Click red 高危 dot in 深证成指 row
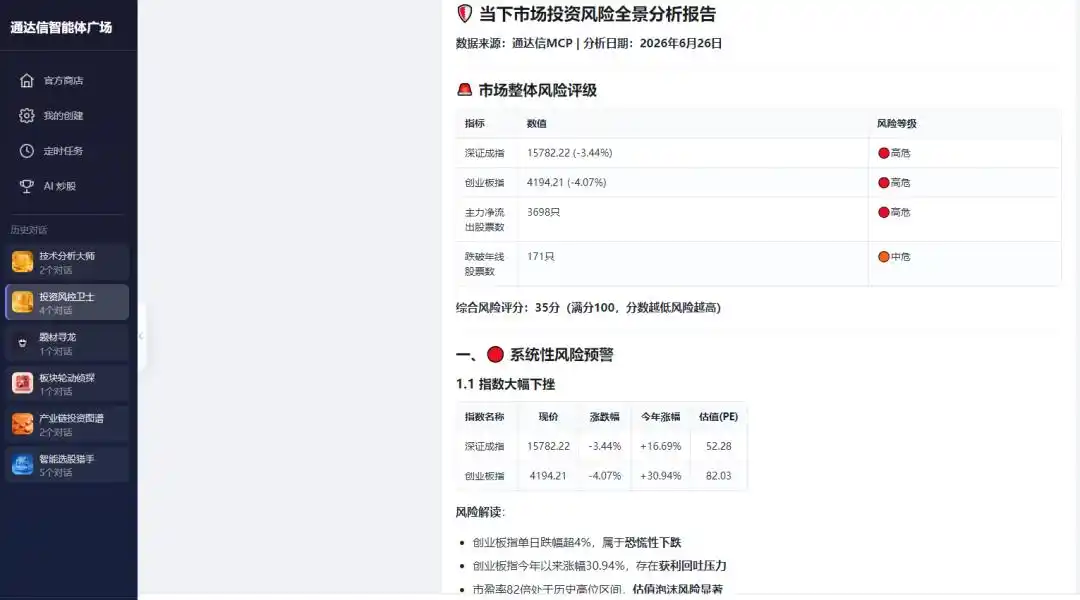Image resolution: width=1080 pixels, height=600 pixels. point(884,153)
